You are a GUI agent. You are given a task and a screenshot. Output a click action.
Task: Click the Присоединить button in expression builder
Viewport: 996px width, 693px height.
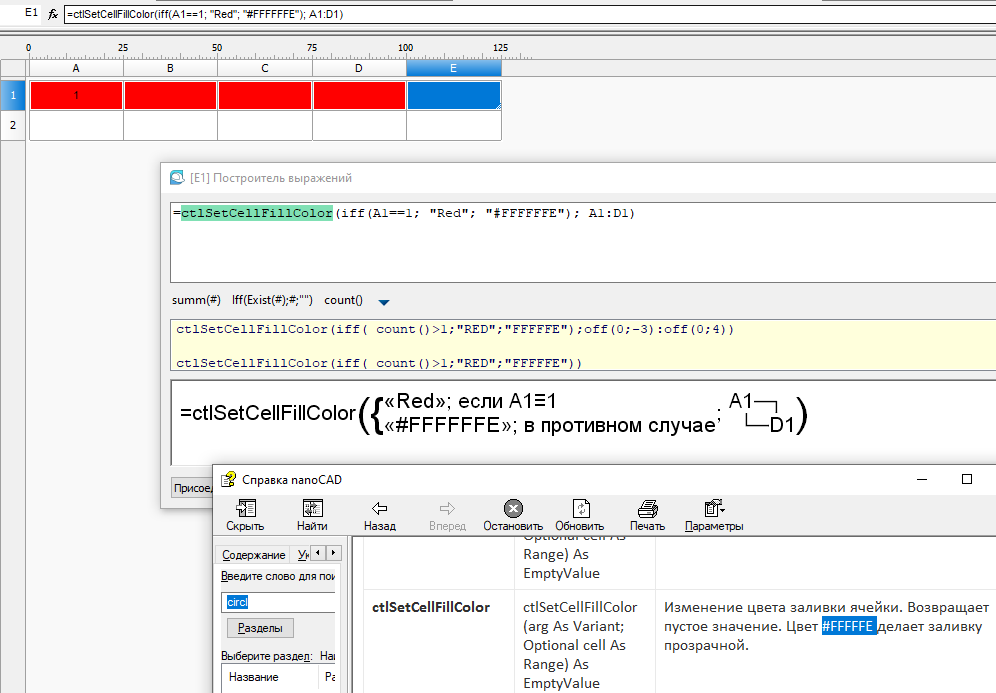[x=192, y=488]
